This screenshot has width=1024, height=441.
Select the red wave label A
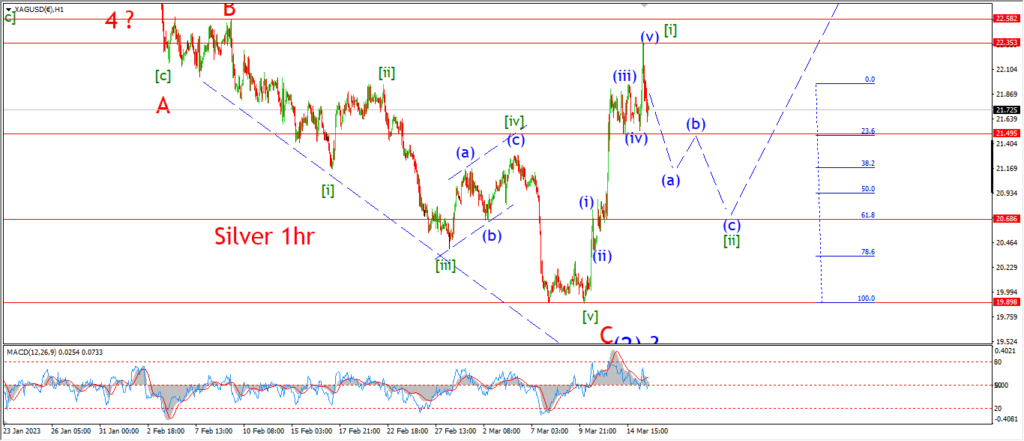pos(163,105)
